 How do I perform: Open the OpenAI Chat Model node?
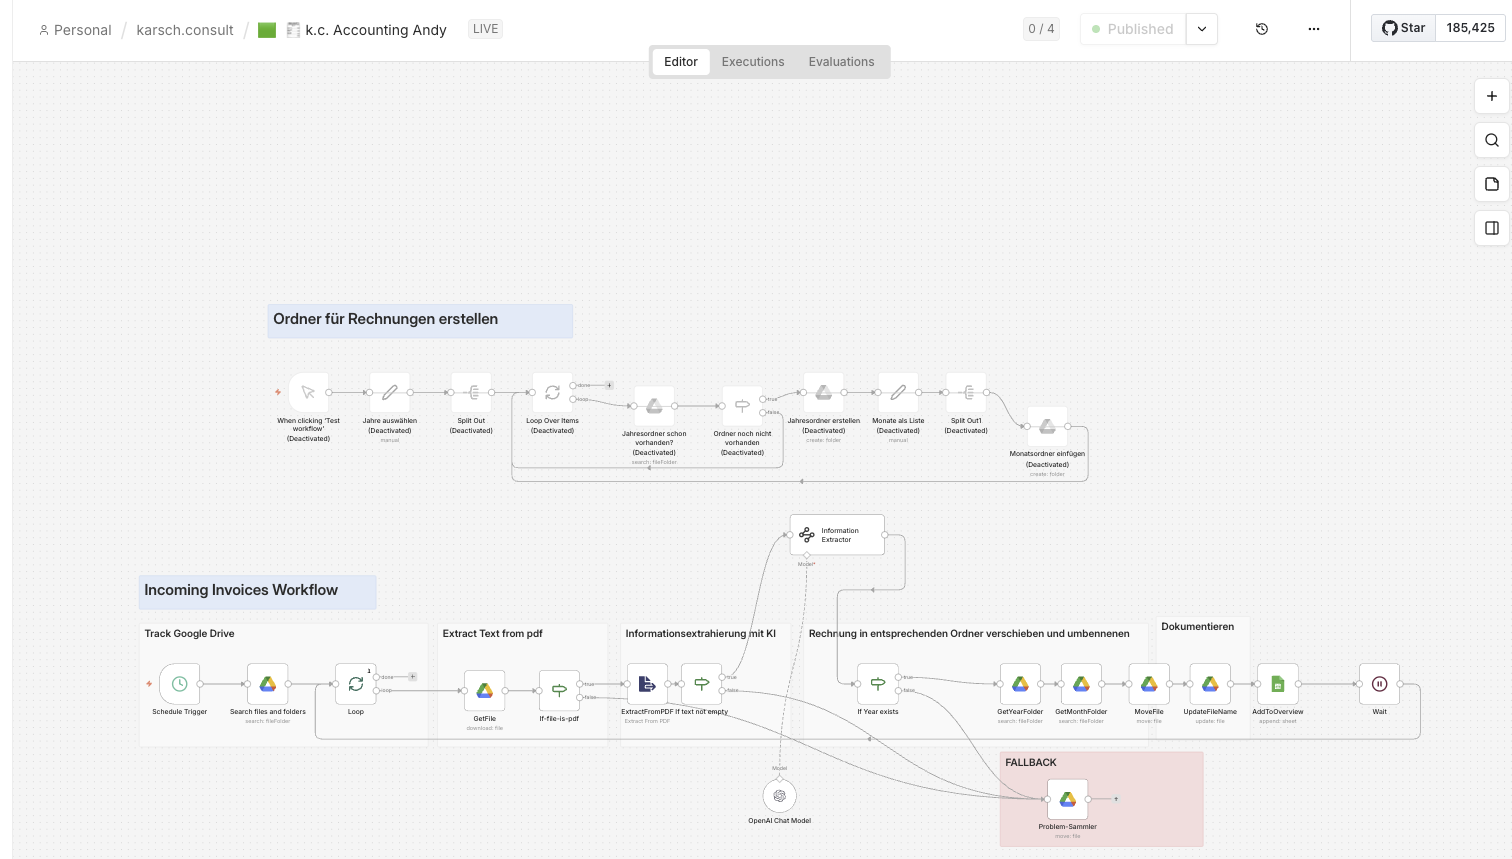click(x=779, y=796)
